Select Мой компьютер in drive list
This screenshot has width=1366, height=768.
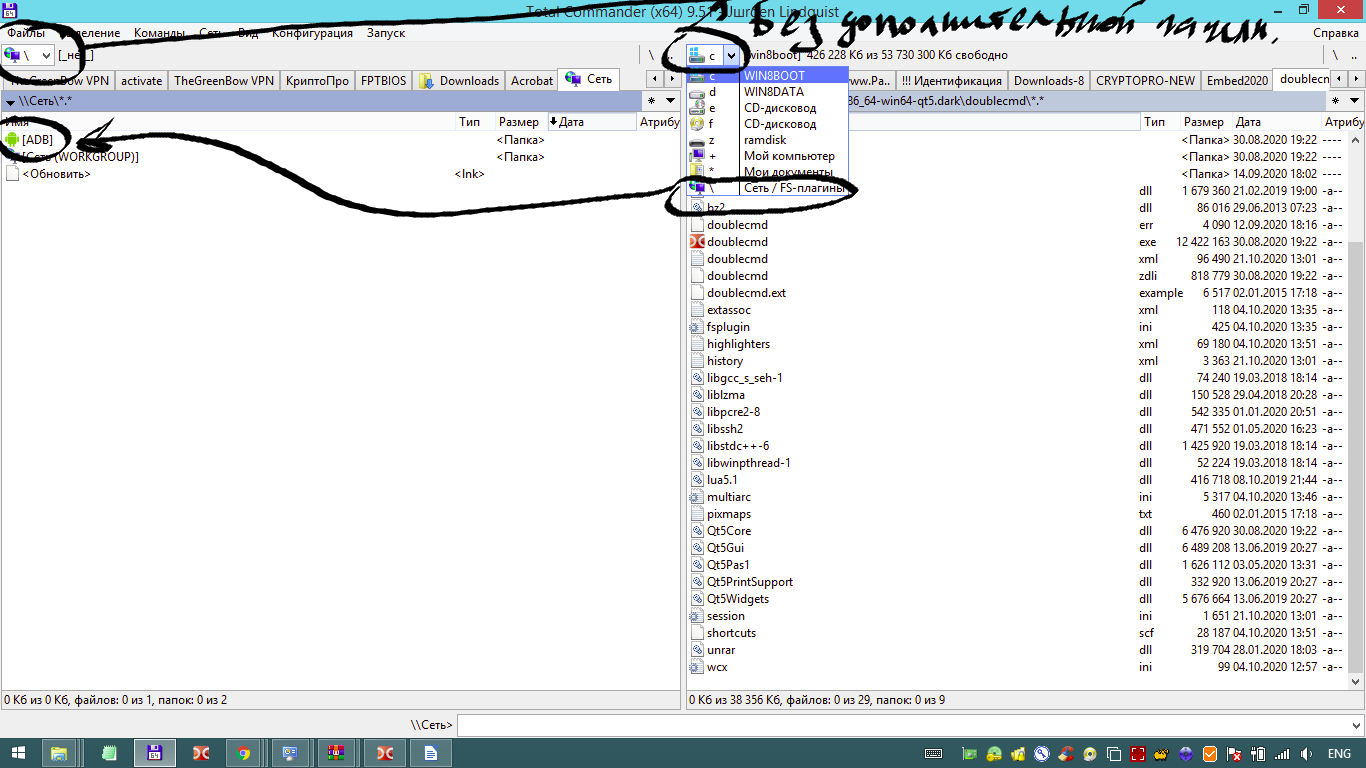pos(788,156)
